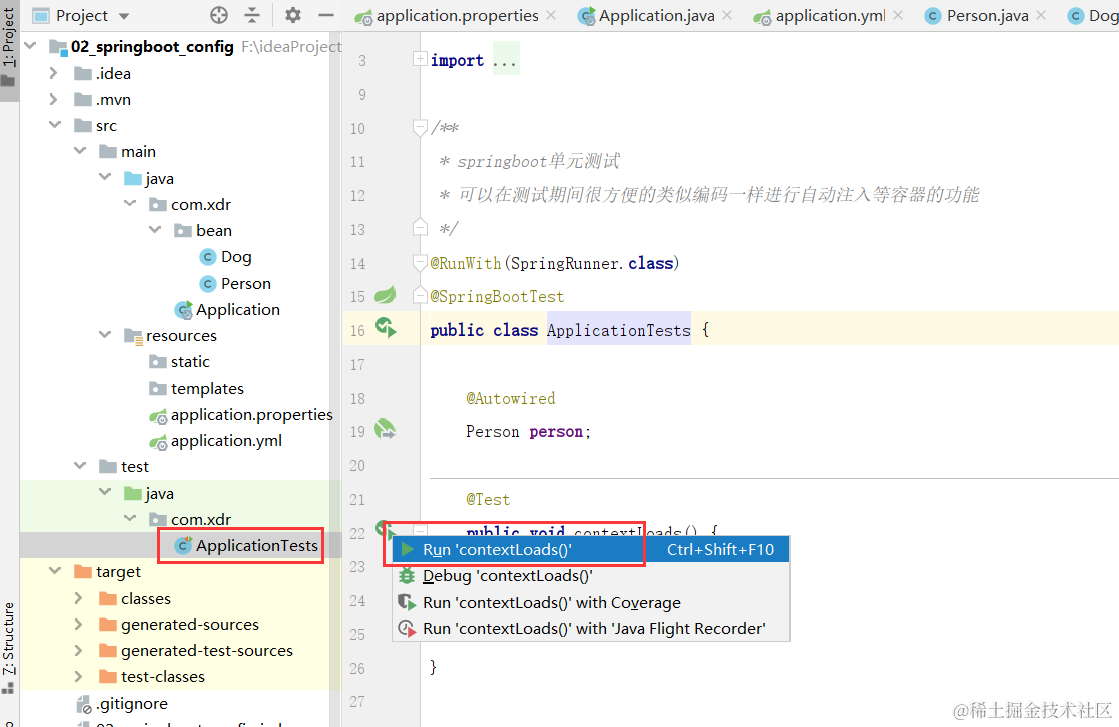Fold the Javadoc comment at line 10
This screenshot has width=1119, height=727.
click(420, 127)
